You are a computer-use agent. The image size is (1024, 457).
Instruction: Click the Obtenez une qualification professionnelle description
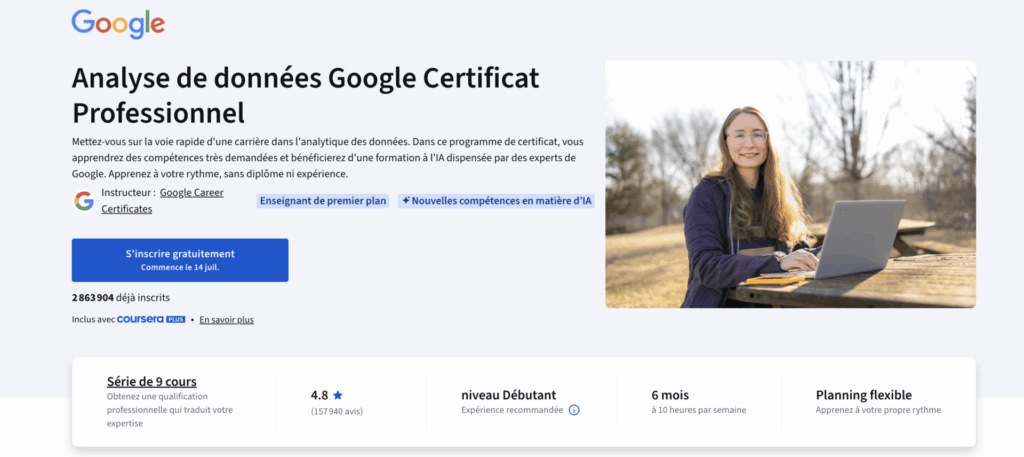click(170, 410)
